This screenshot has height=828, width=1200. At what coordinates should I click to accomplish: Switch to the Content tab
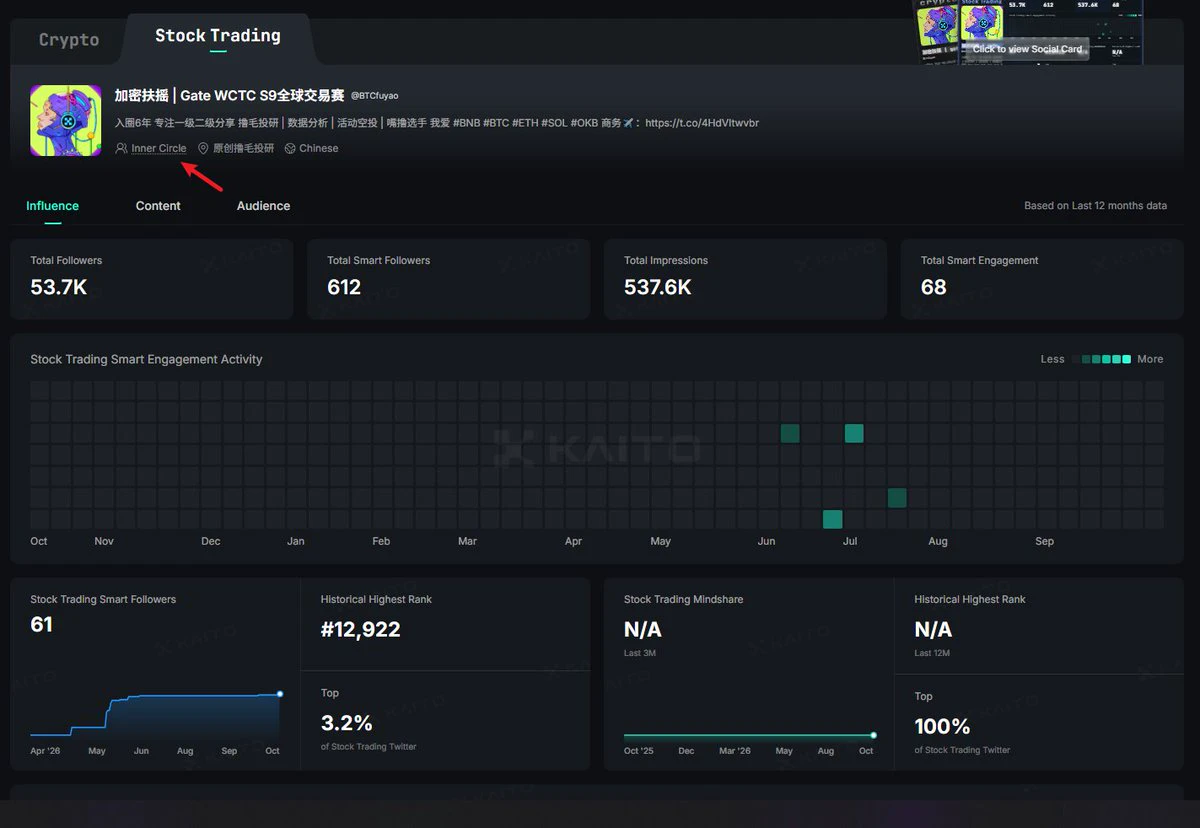click(x=158, y=206)
